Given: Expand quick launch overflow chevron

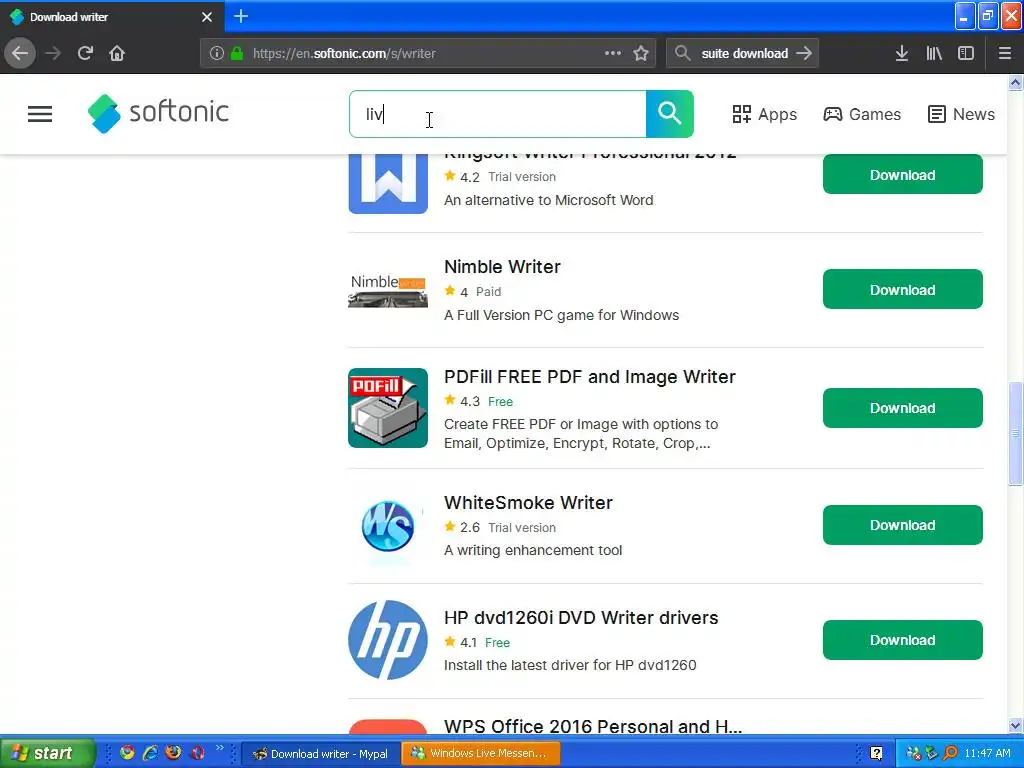Looking at the screenshot, I should point(219,748).
